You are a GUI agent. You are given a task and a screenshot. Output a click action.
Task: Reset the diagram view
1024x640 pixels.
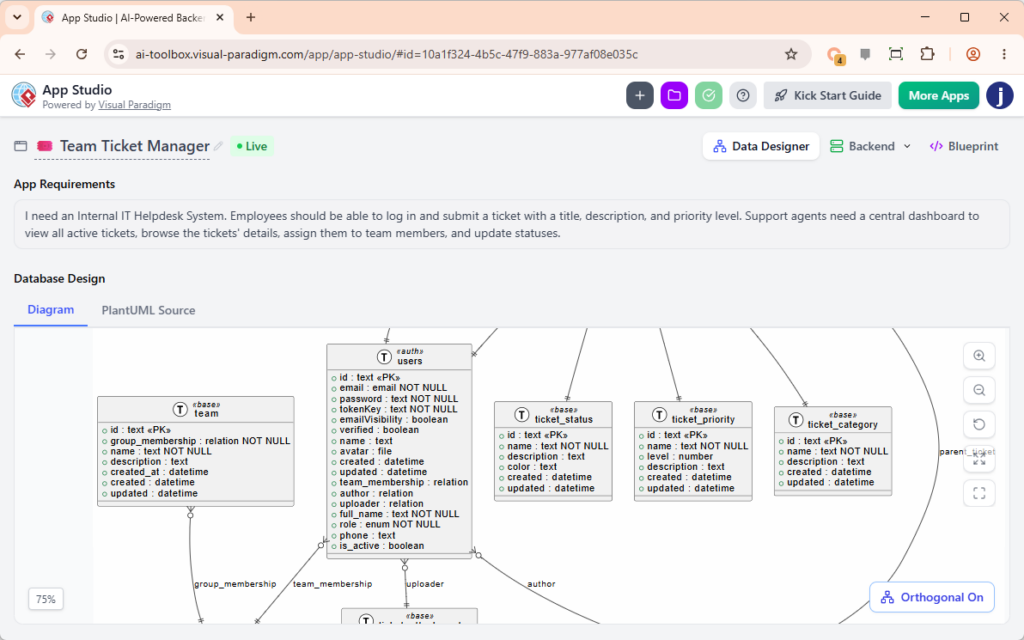coord(979,424)
